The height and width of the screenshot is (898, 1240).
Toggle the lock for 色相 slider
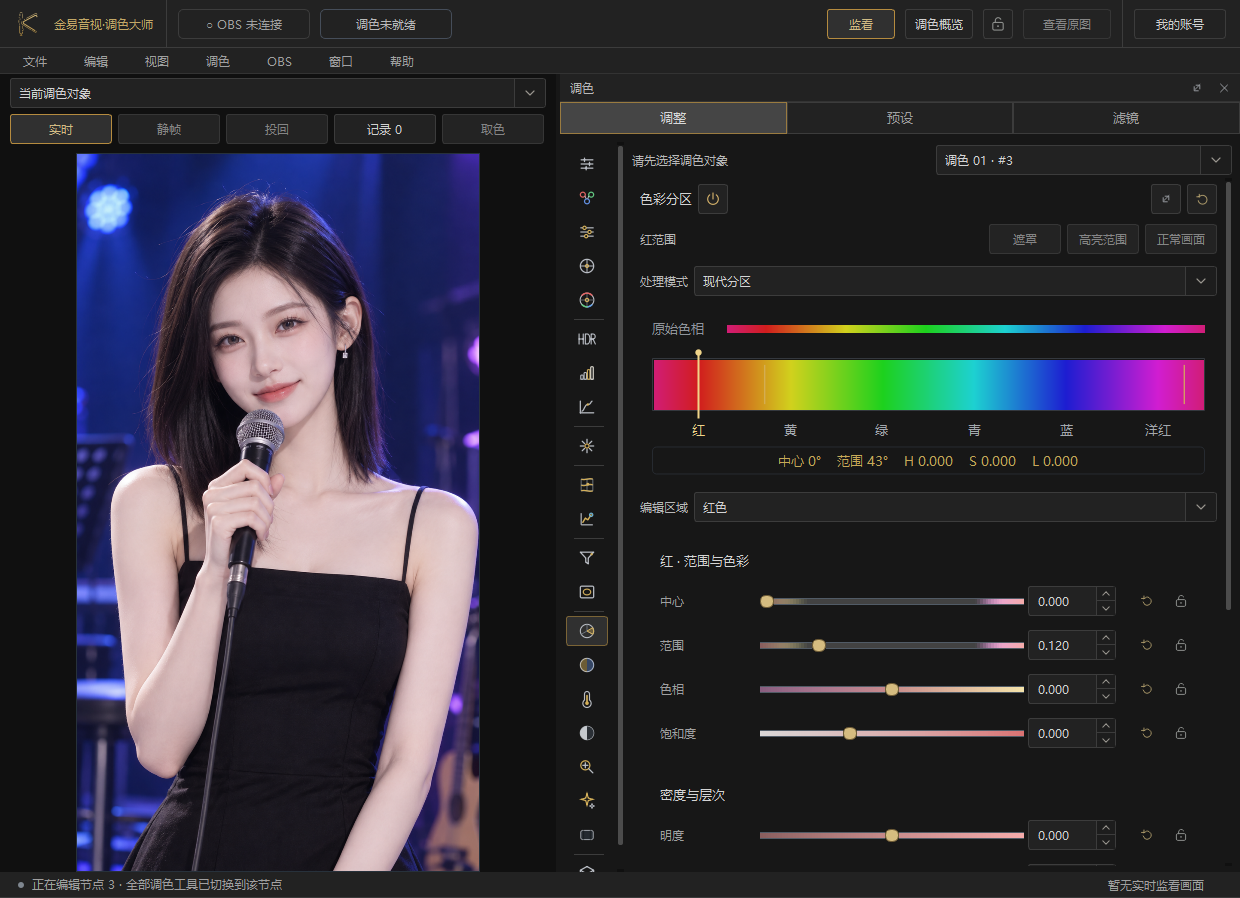(x=1181, y=690)
